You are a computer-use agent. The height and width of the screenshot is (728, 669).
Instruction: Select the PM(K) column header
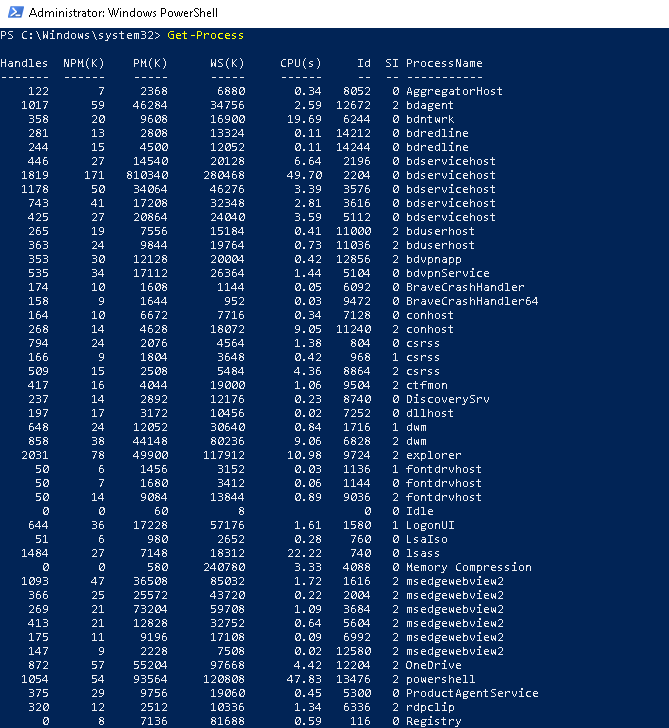pyautogui.click(x=150, y=63)
